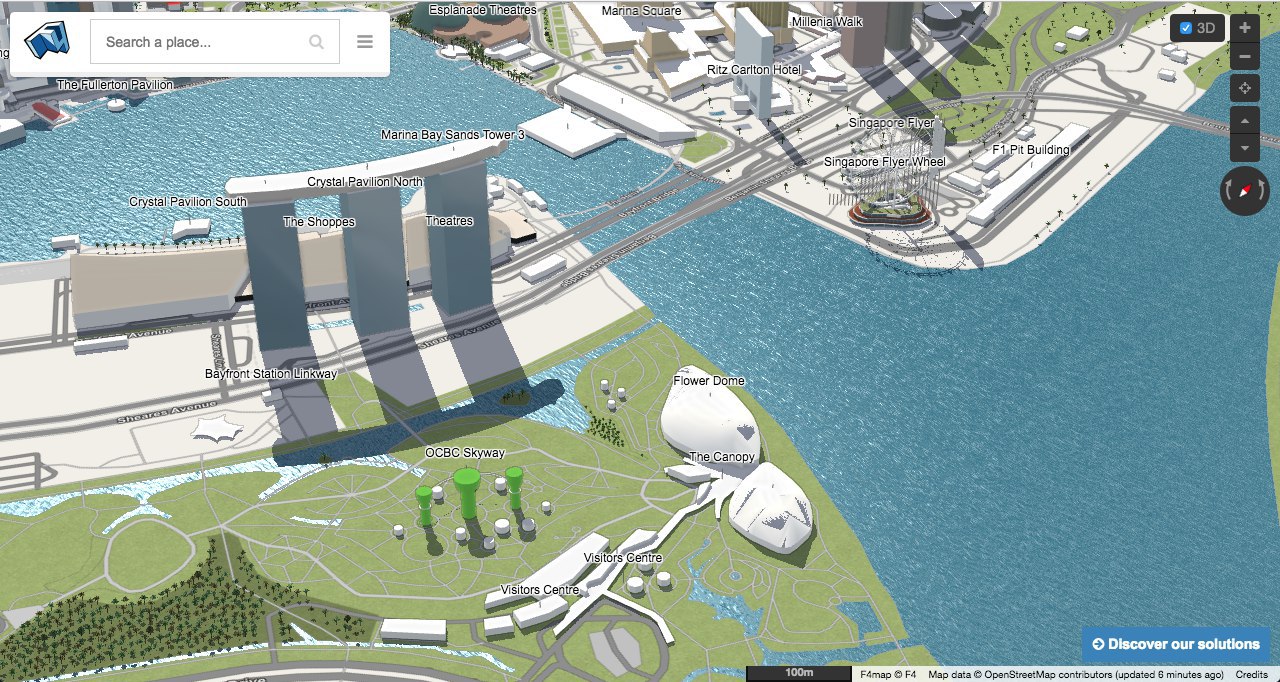This screenshot has width=1280, height=682.
Task: Select 'The Canopy' map label
Action: [722, 457]
